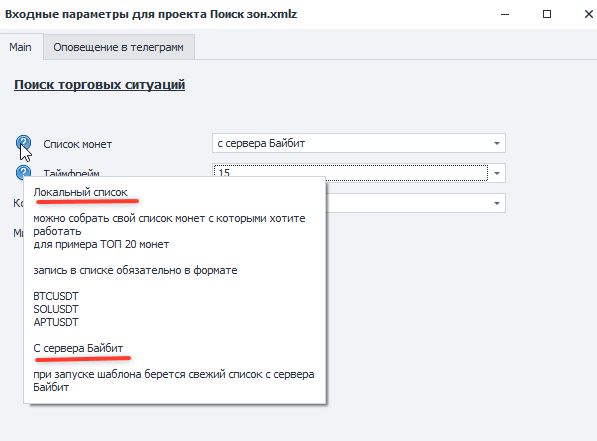Expand the third dropdown arrow below Таймфрейм
The height and width of the screenshot is (441, 597).
[496, 203]
